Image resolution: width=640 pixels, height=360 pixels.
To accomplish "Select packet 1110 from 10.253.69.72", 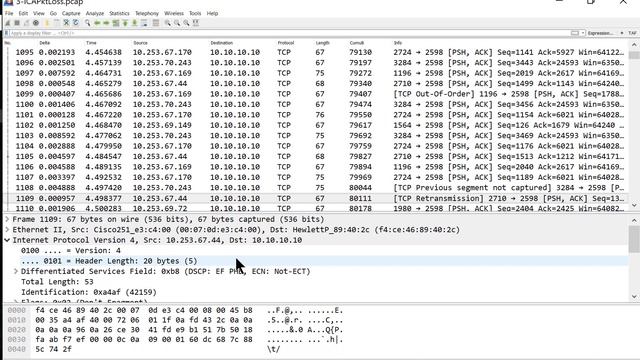I will (x=316, y=208).
